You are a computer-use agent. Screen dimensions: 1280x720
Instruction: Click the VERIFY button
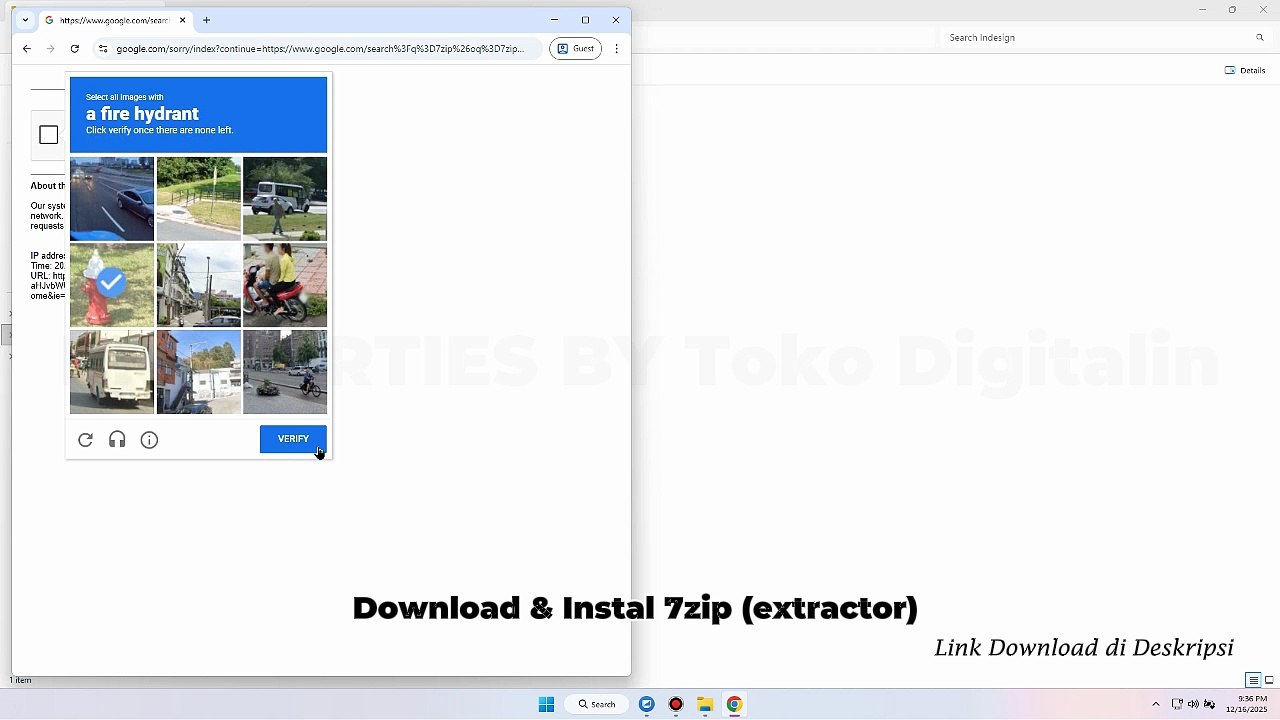[x=293, y=439]
